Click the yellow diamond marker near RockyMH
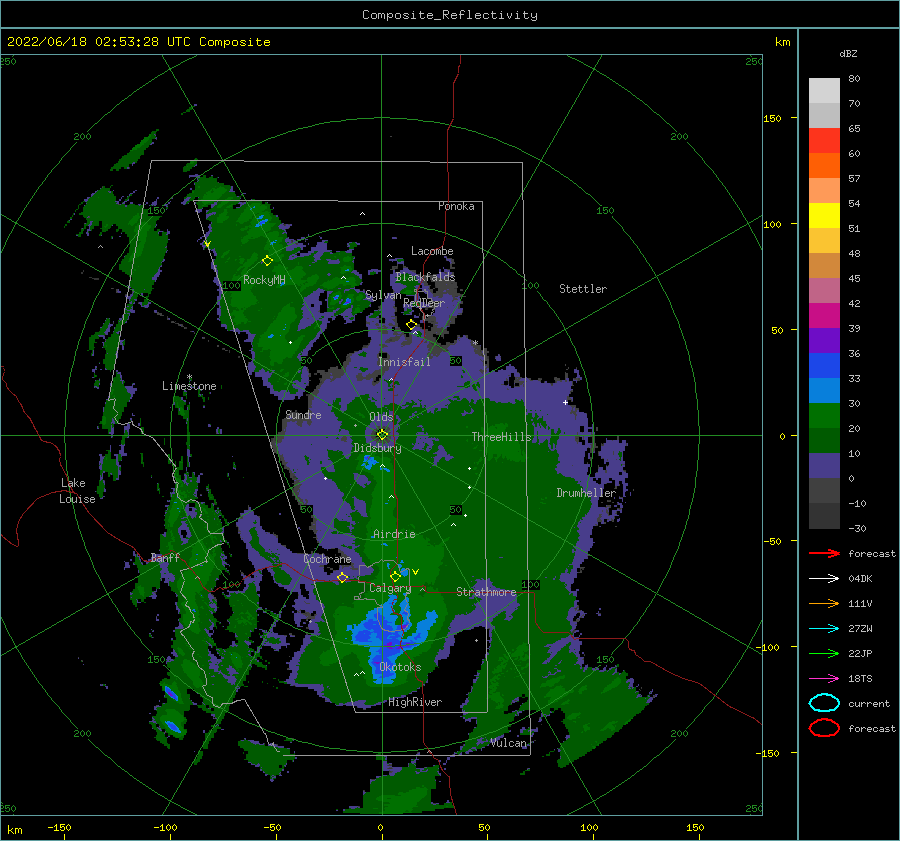The width and height of the screenshot is (900, 841). tap(267, 261)
